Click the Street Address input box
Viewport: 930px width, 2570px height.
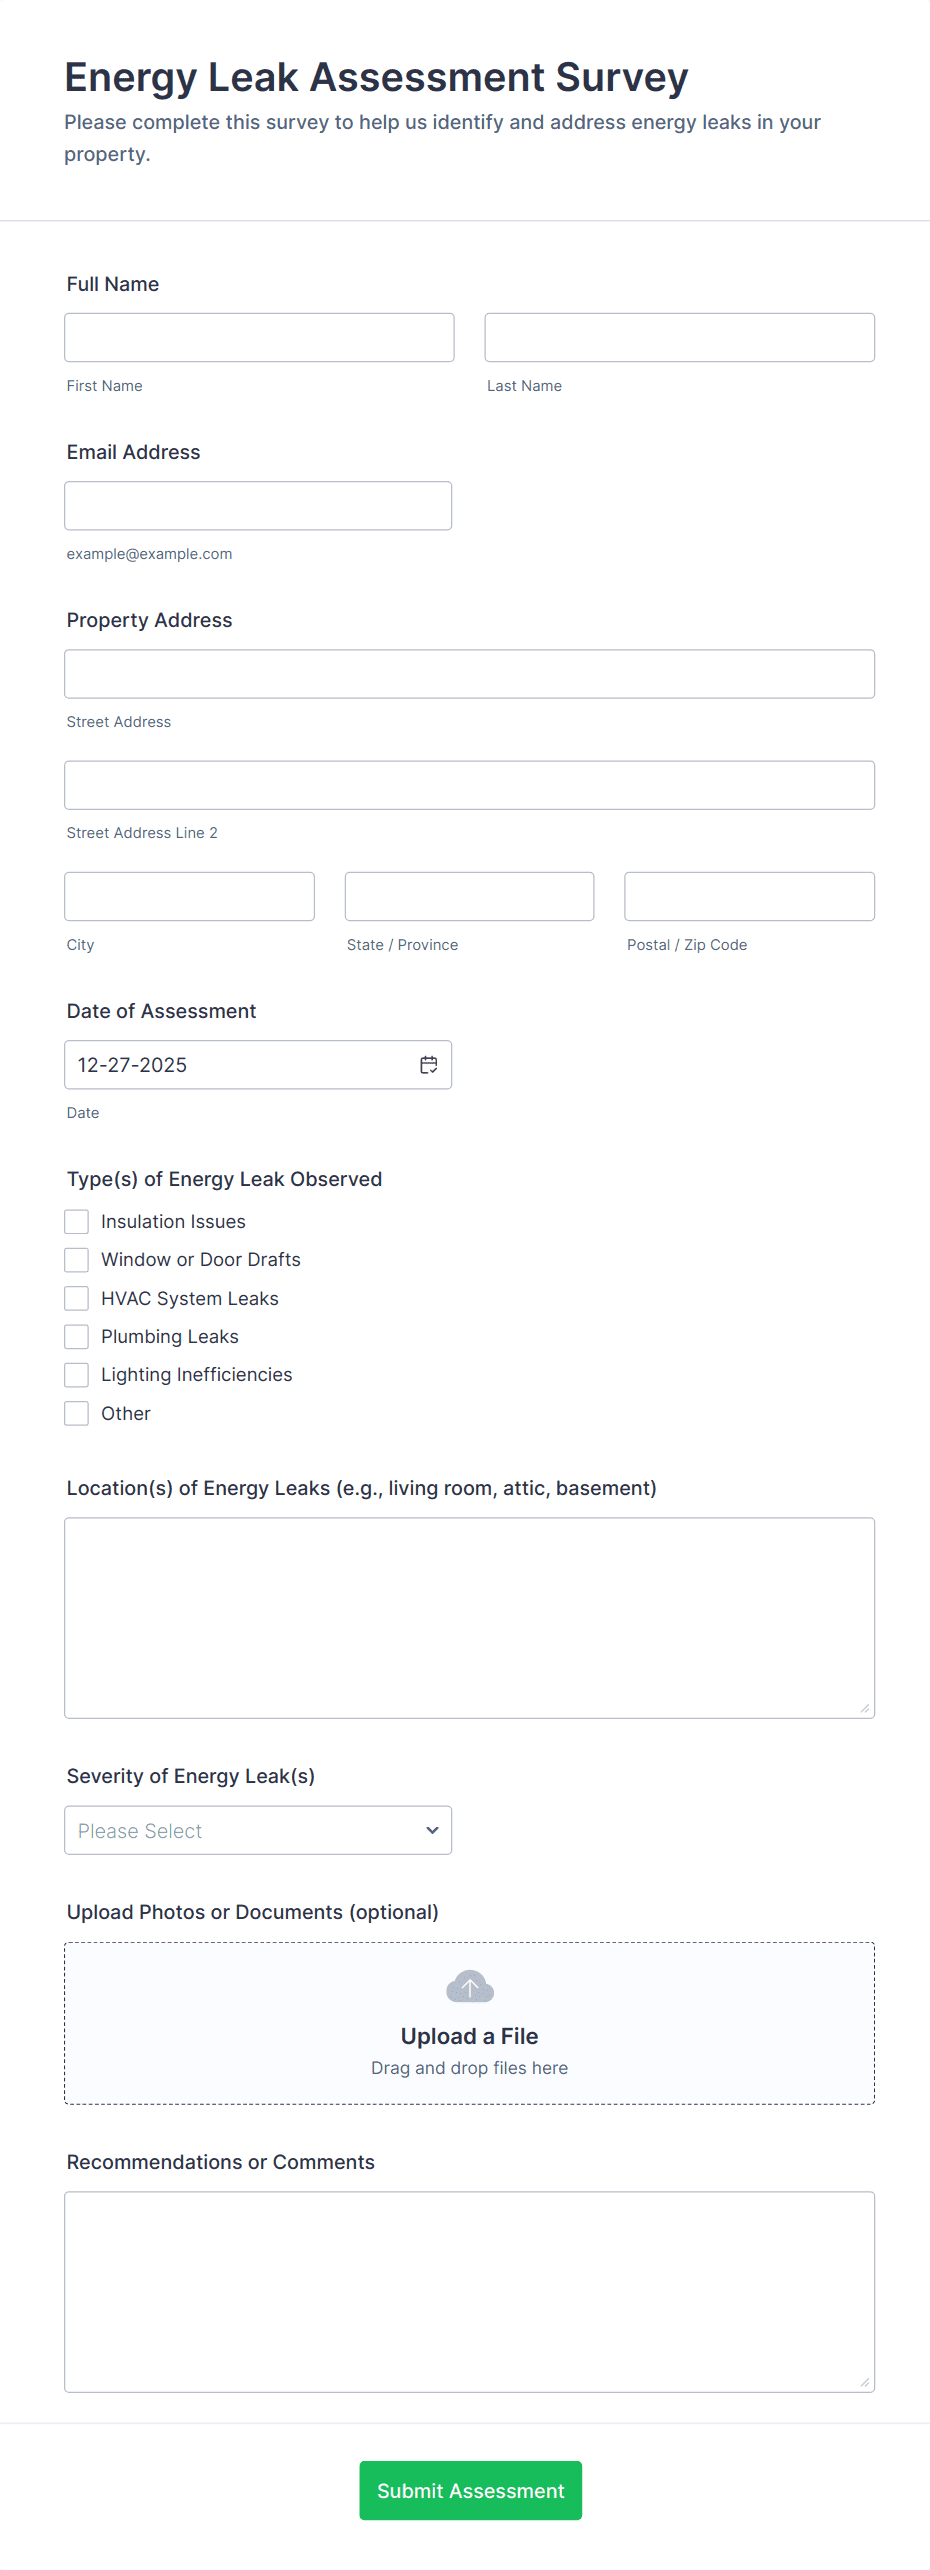pos(469,673)
